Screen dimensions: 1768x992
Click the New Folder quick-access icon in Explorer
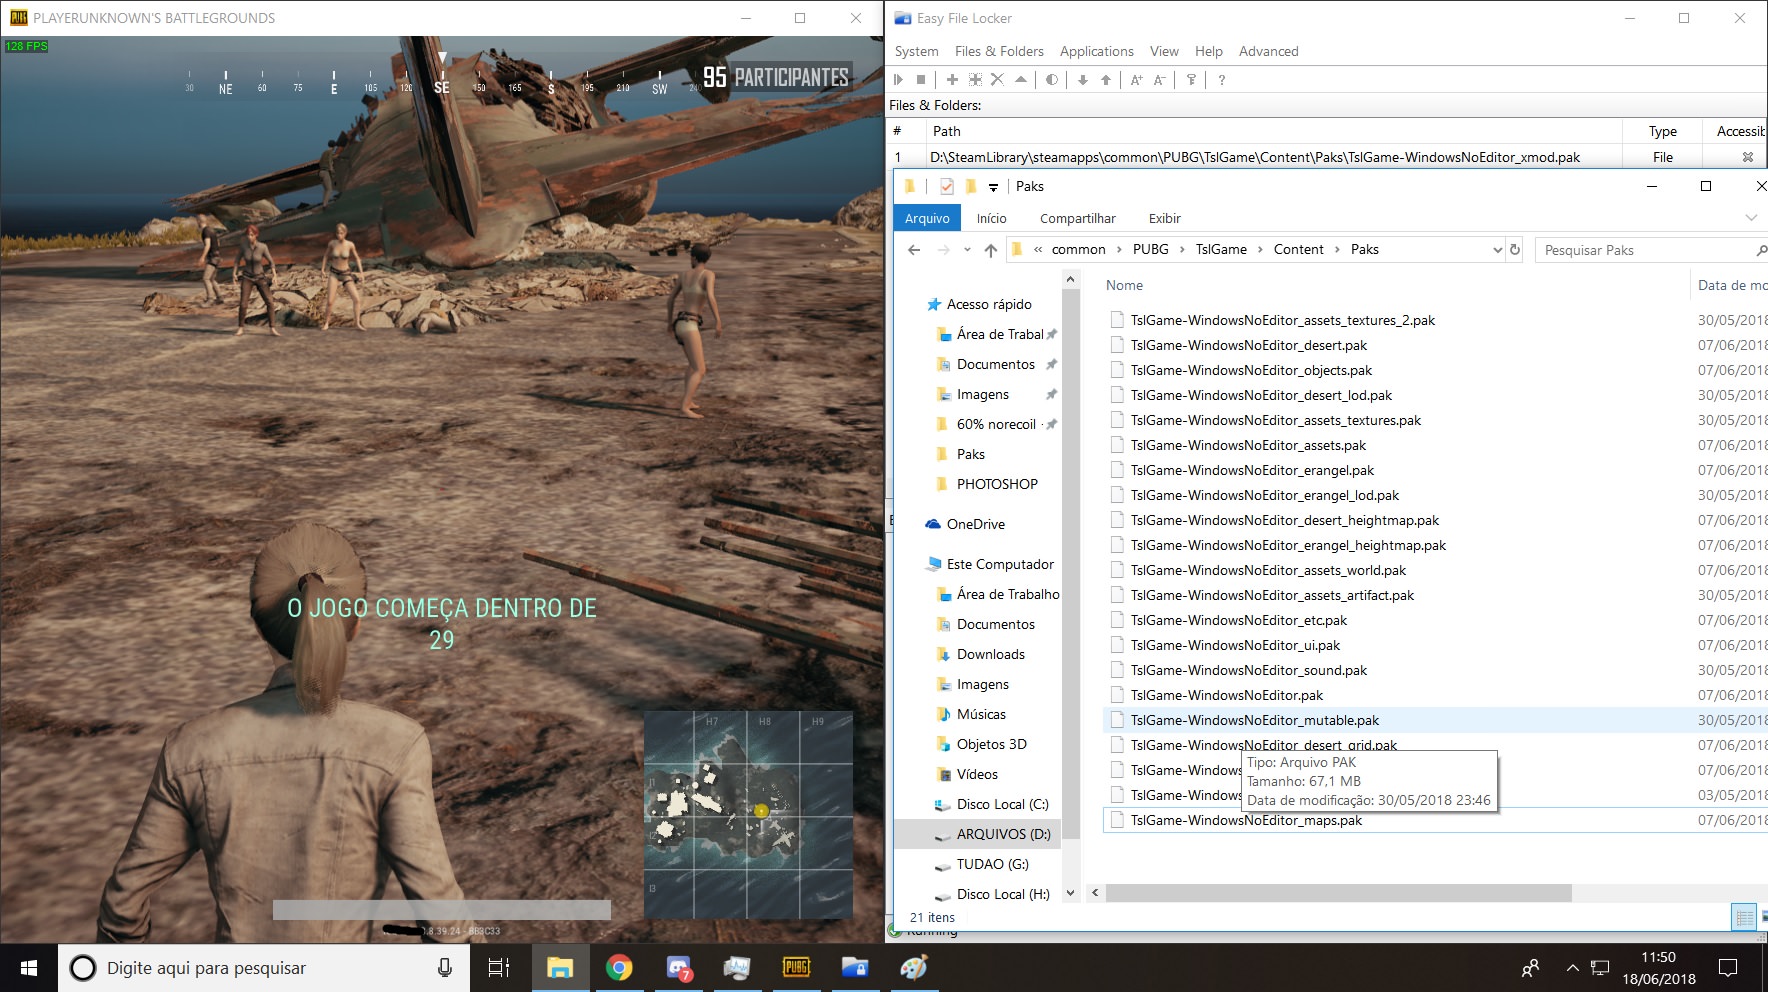(x=970, y=186)
